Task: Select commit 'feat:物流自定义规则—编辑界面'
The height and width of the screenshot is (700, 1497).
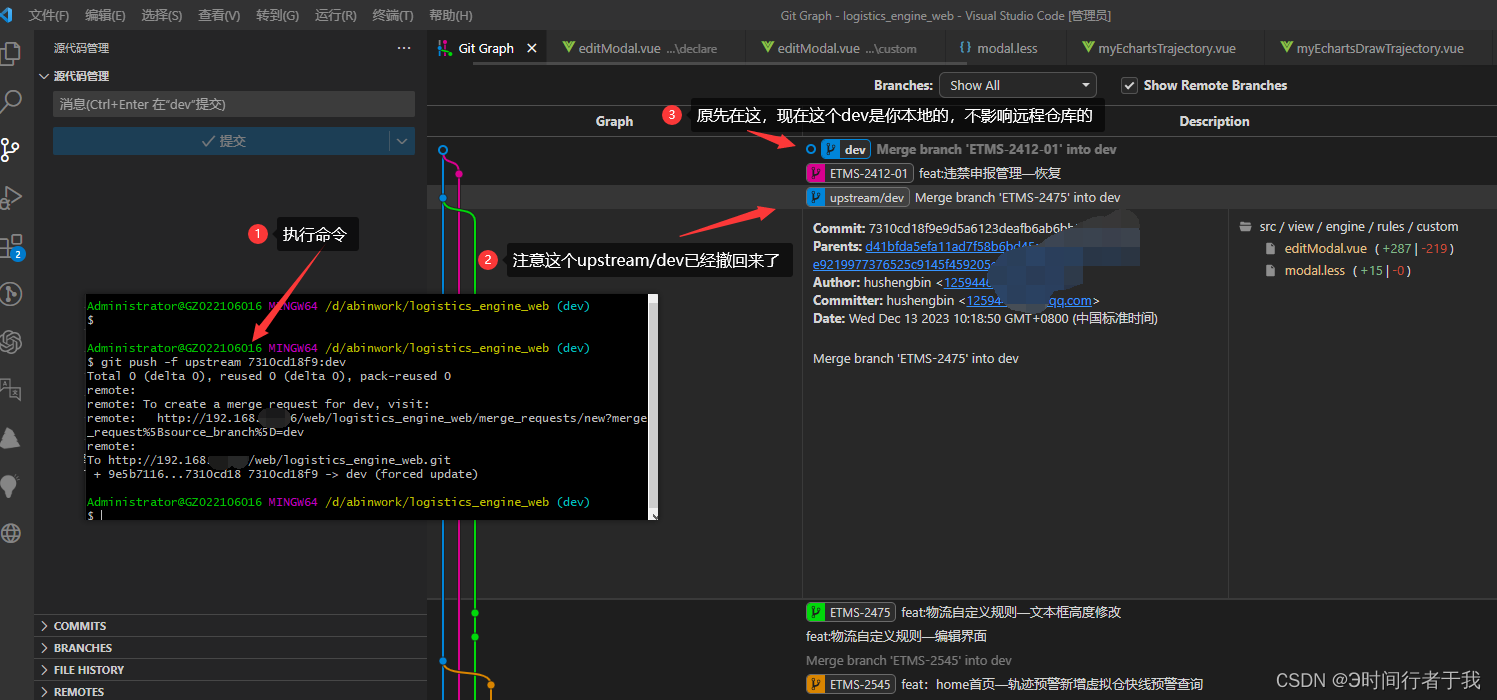Action: click(x=896, y=636)
